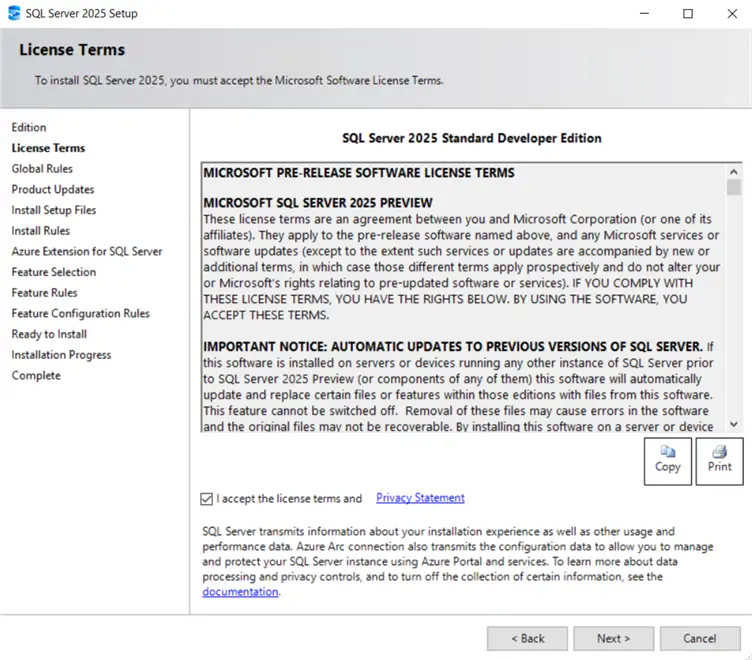This screenshot has width=752, height=660.
Task: Click the Microsoft SQL Server 2025 Preview heading
Action: tap(318, 203)
